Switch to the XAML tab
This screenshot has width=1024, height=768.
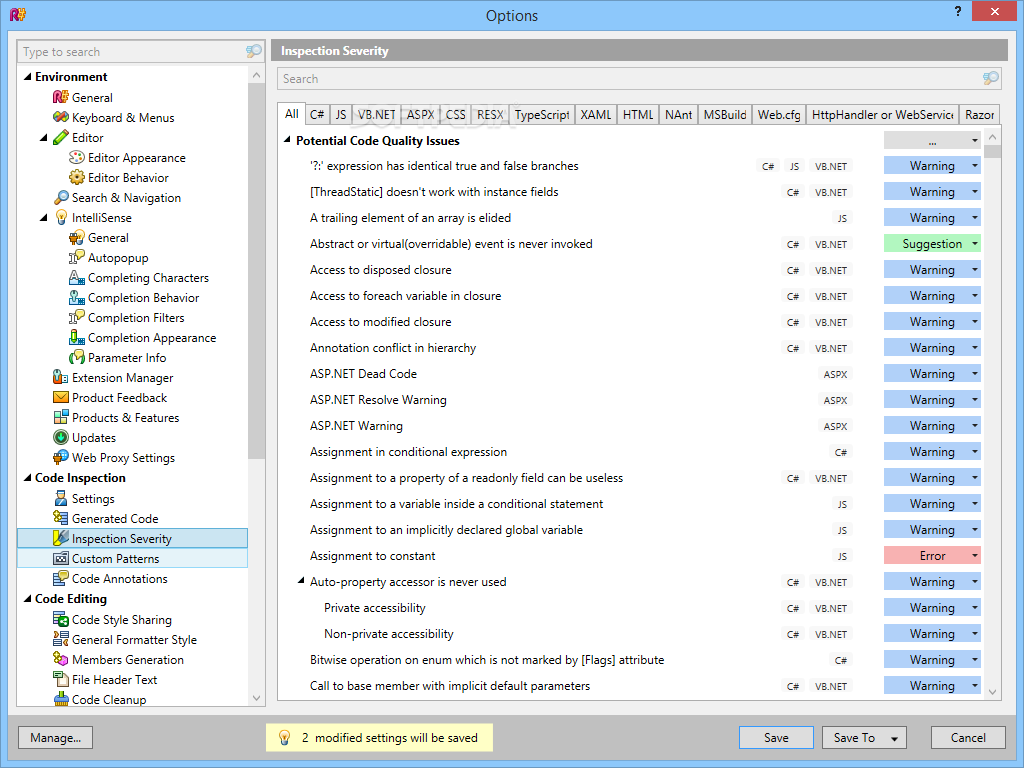pyautogui.click(x=596, y=114)
